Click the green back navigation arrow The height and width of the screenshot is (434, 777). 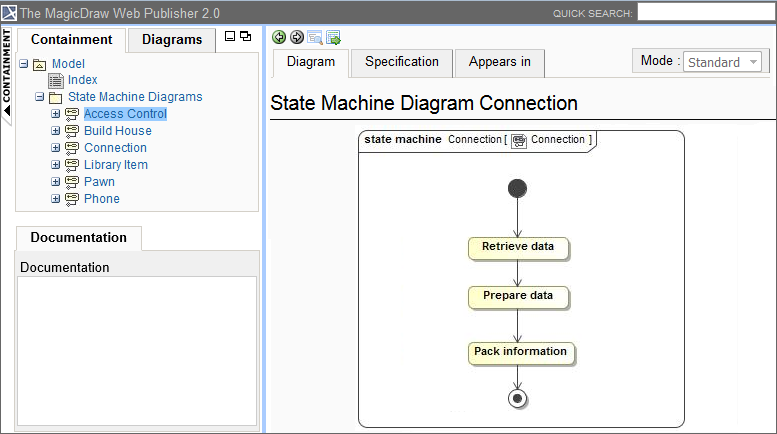pos(279,37)
